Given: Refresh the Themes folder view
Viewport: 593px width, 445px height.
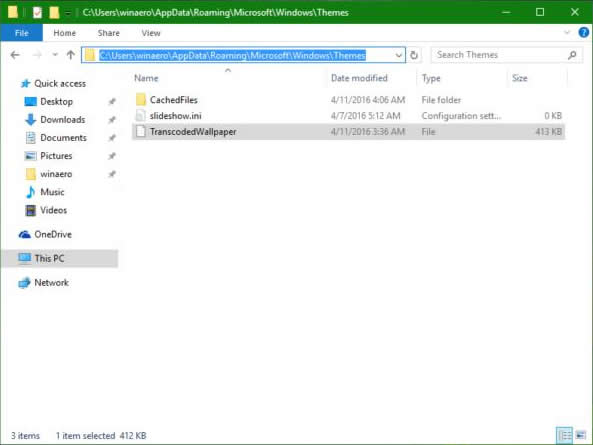Looking at the screenshot, I should [414, 55].
